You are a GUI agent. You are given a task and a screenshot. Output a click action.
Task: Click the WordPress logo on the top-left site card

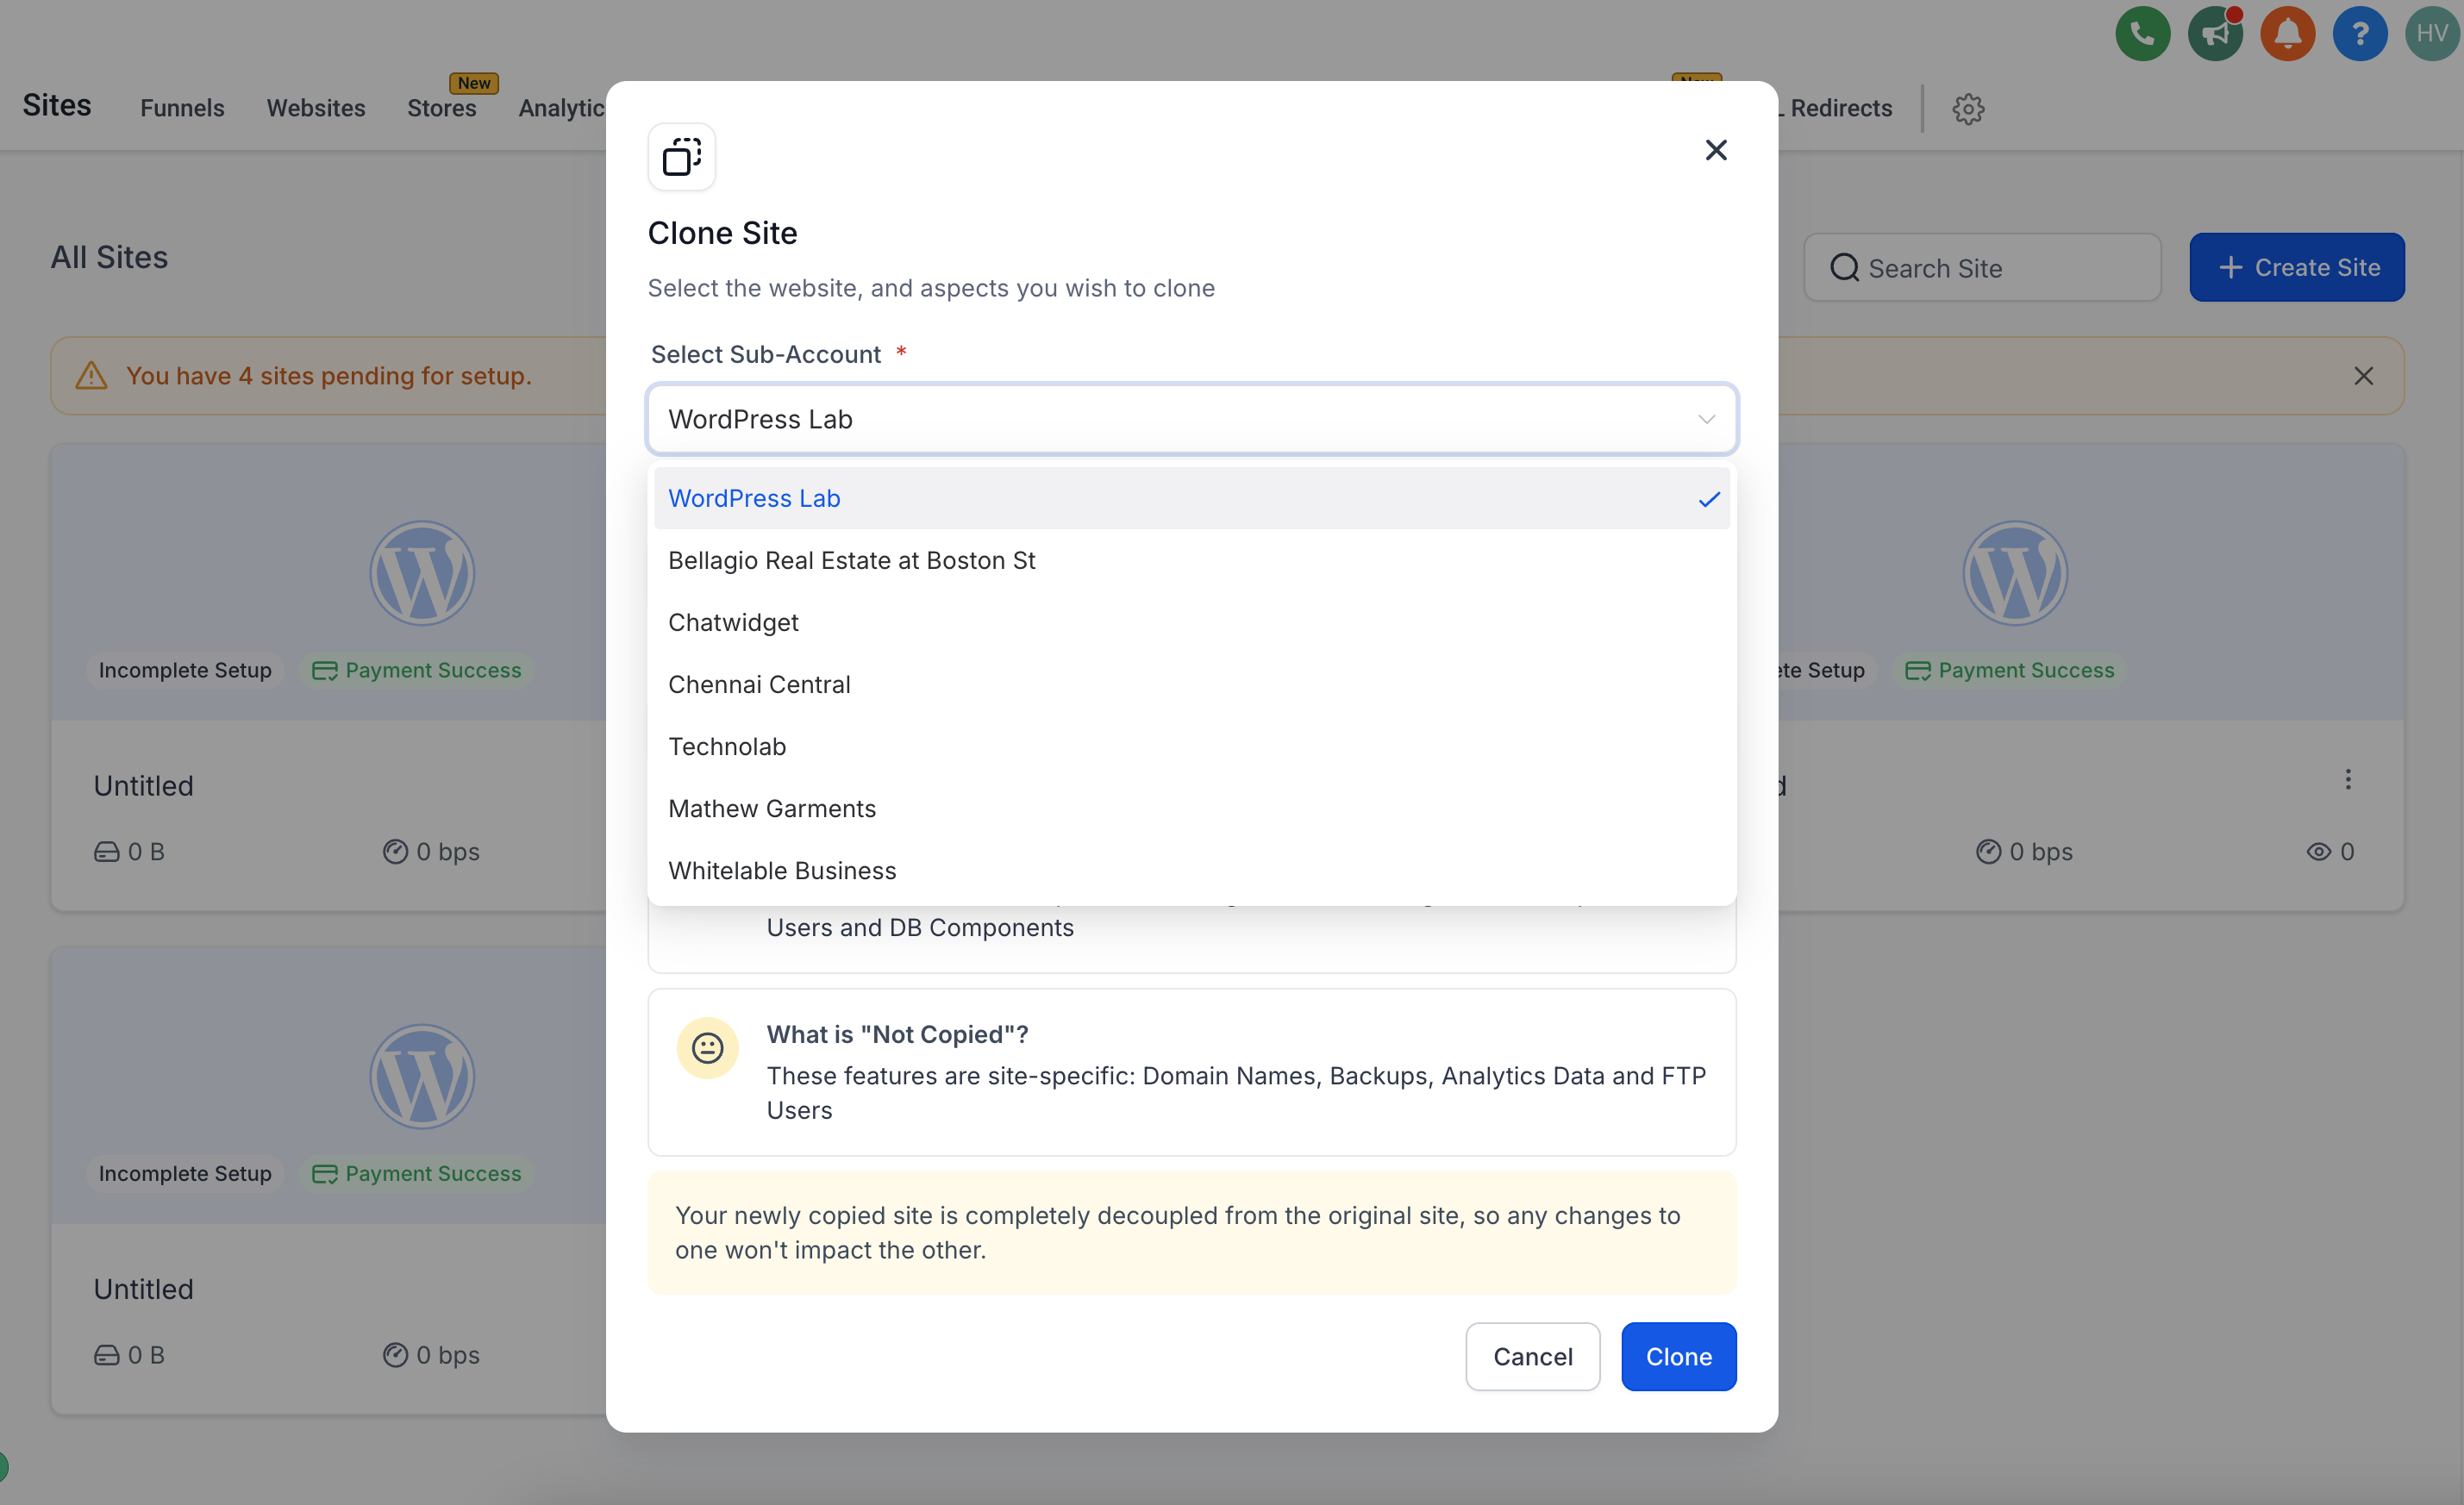(x=422, y=573)
